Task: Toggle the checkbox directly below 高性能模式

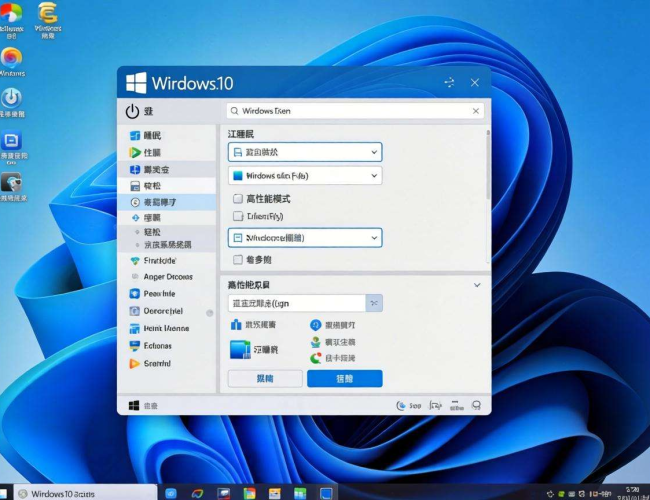Action: coord(238,216)
